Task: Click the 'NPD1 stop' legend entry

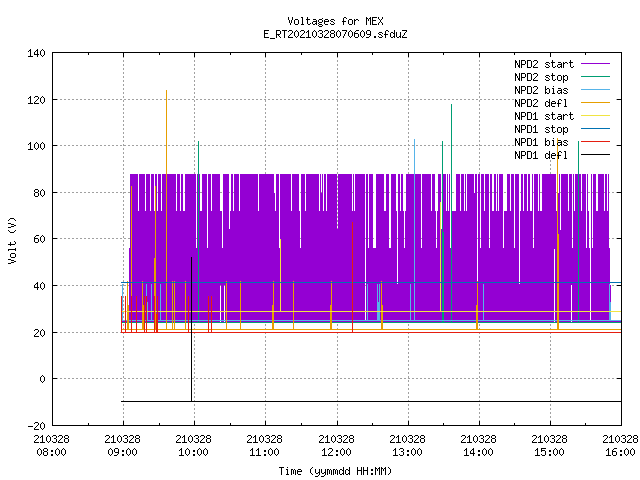Action: pos(541,129)
